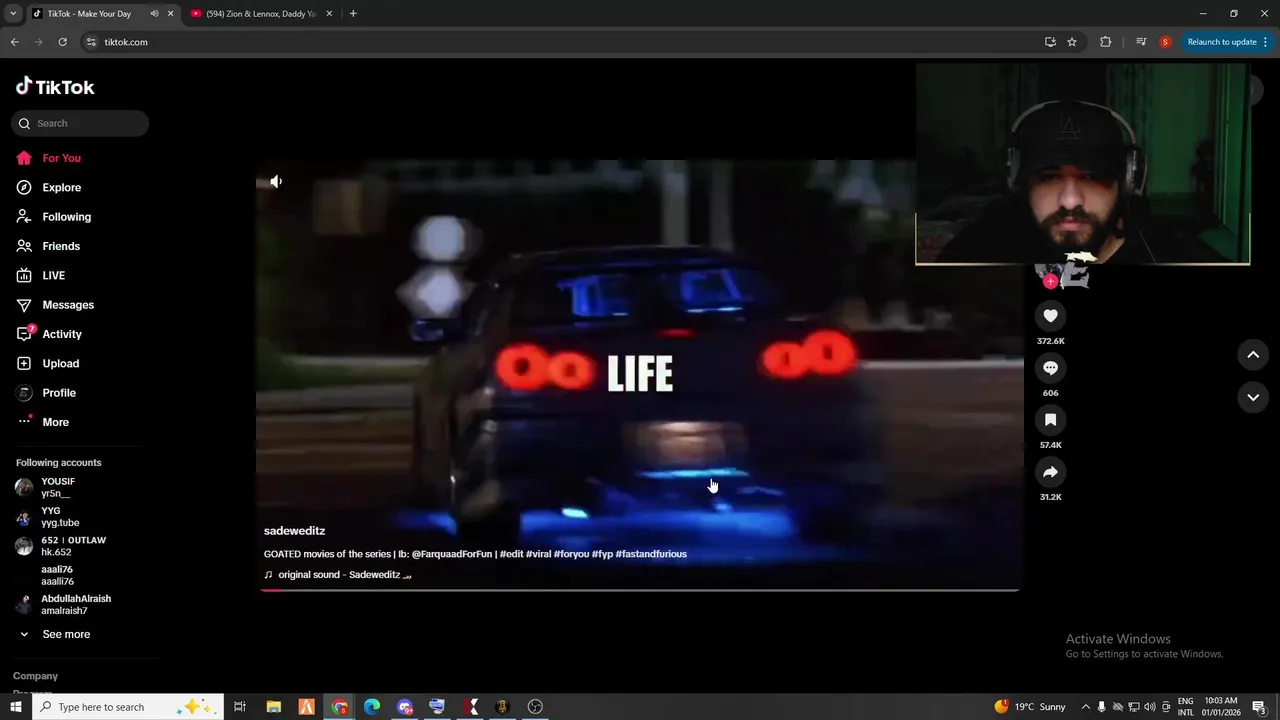Open original sound - Sadeweditz link
Screen dimensions: 1280x720
(x=338, y=575)
